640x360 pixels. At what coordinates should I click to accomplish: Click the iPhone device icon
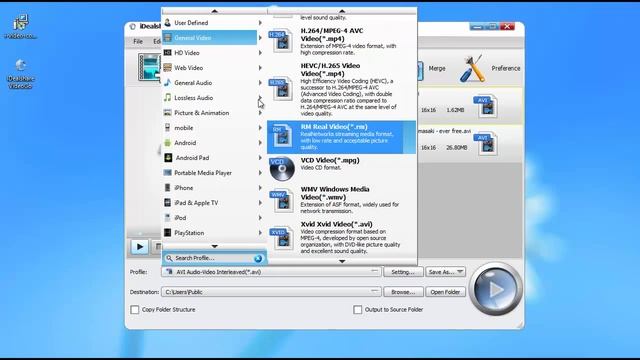tap(167, 187)
